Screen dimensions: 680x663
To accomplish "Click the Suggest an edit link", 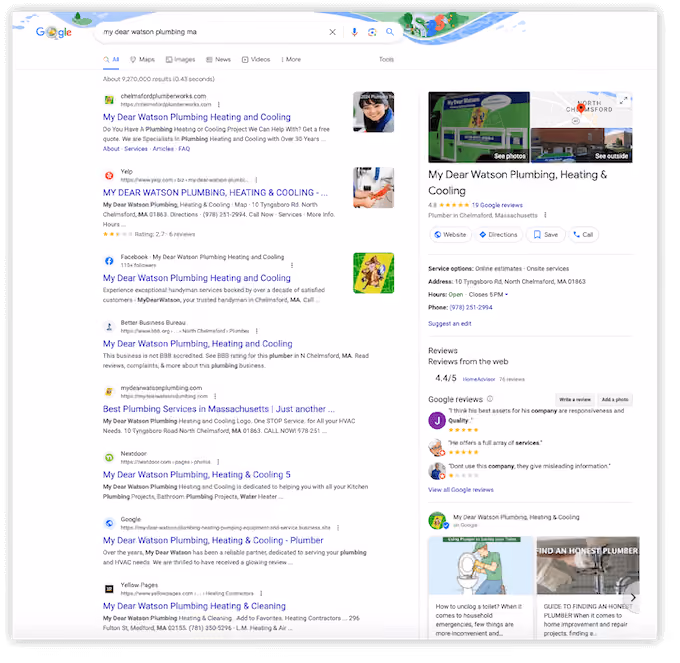I will click(449, 323).
